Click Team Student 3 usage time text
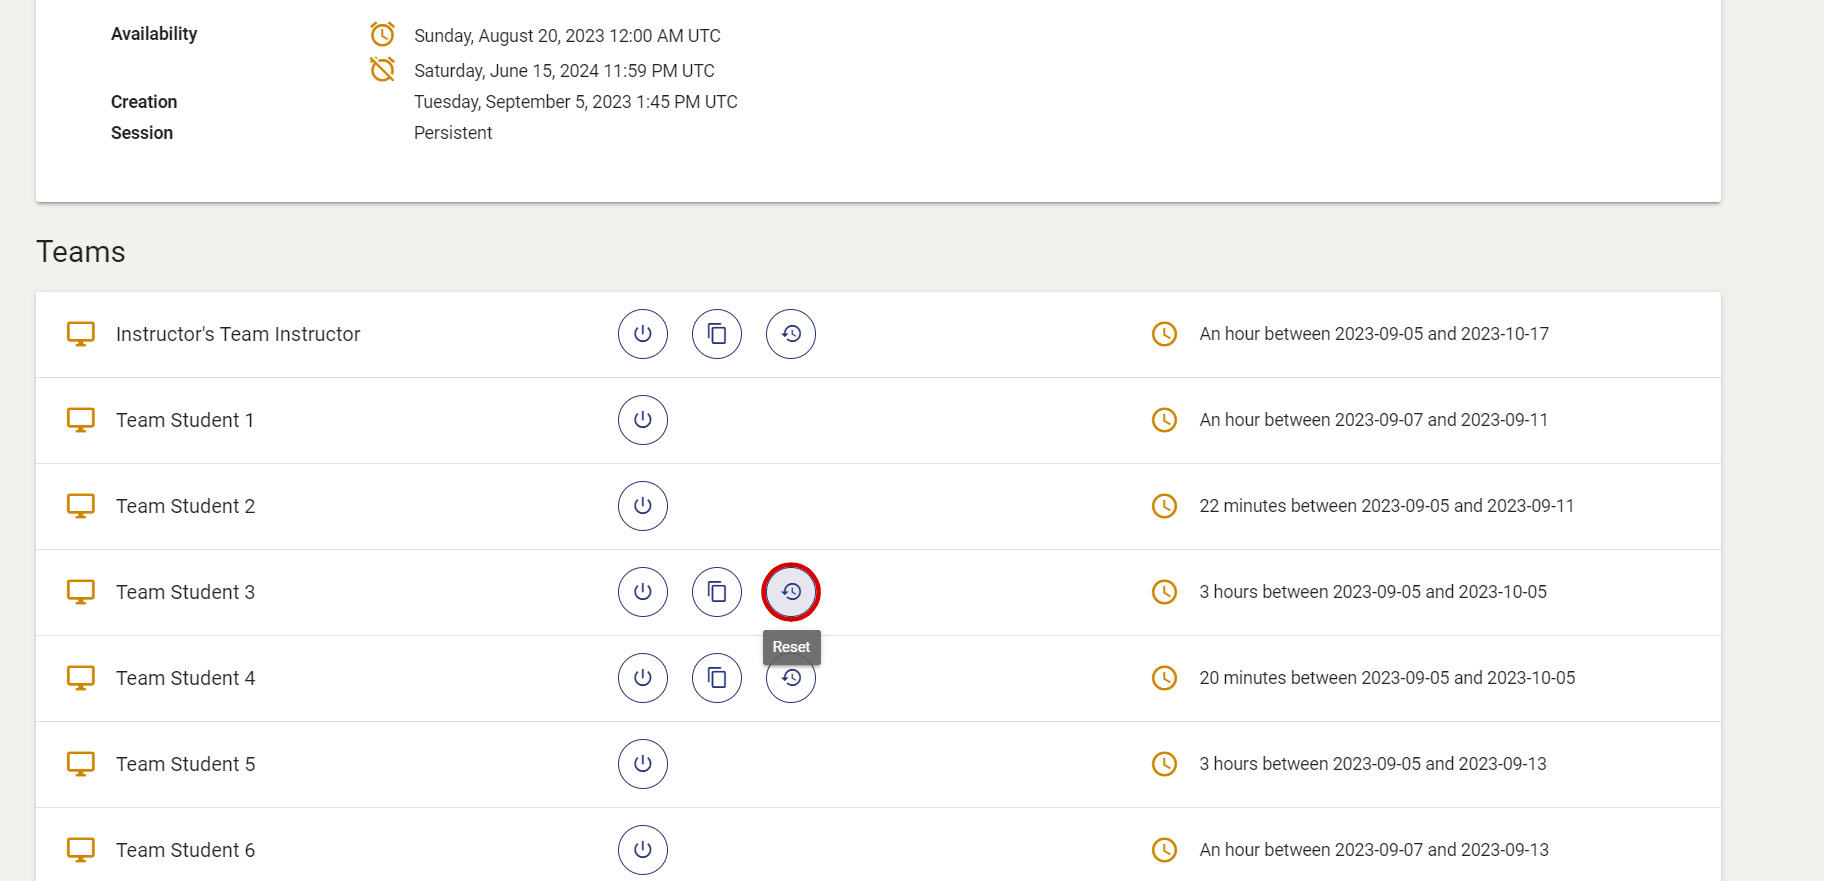The image size is (1824, 881). [x=1372, y=592]
